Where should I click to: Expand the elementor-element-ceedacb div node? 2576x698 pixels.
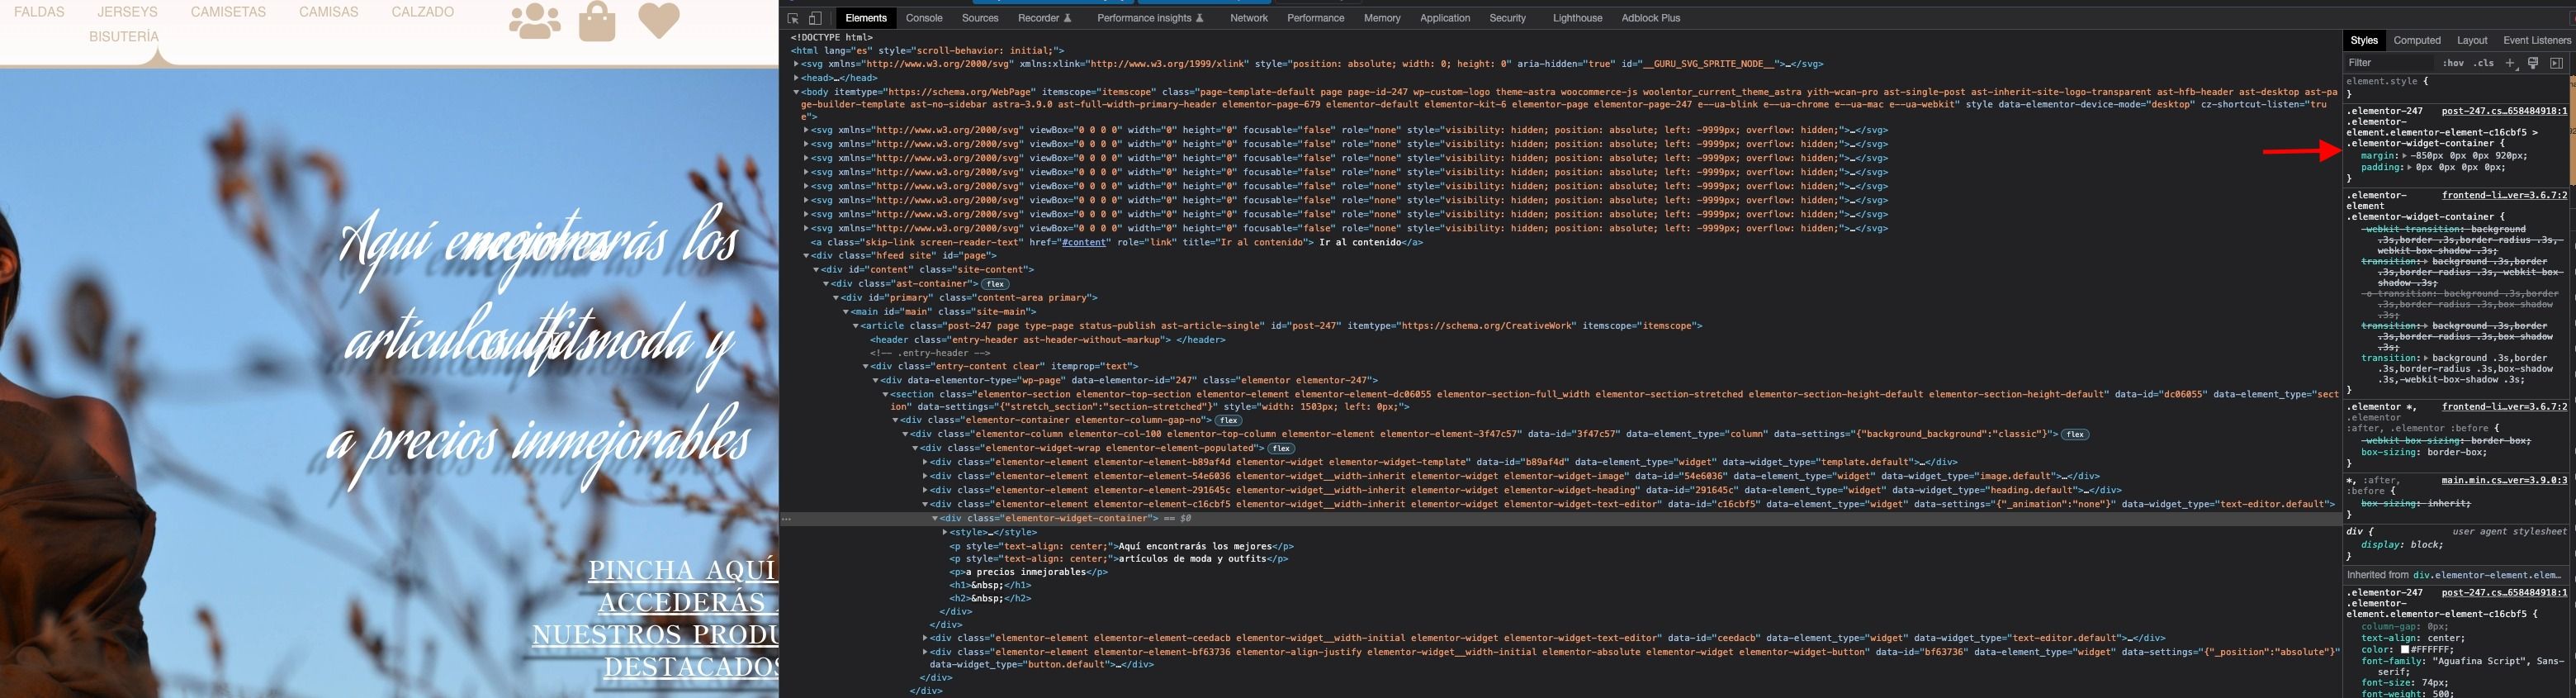(x=925, y=638)
